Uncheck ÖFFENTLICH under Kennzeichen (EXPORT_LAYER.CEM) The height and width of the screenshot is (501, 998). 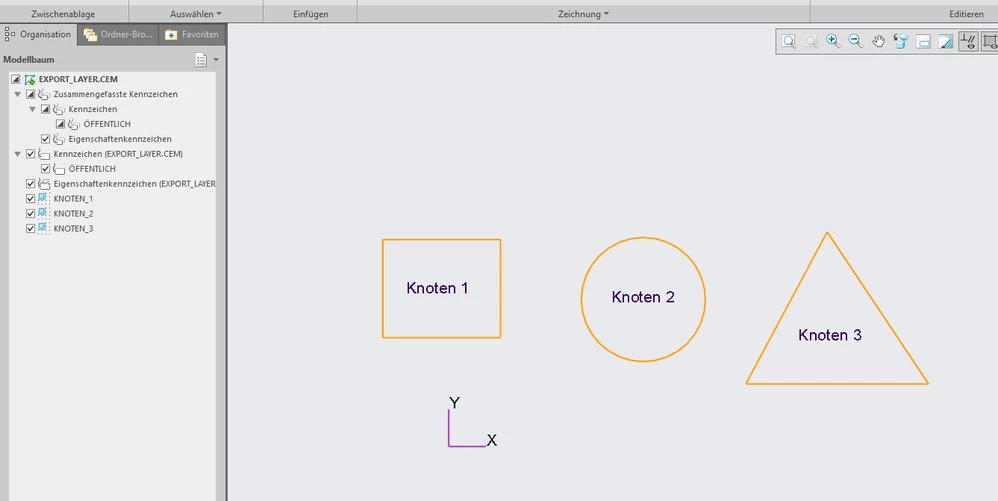pos(45,169)
